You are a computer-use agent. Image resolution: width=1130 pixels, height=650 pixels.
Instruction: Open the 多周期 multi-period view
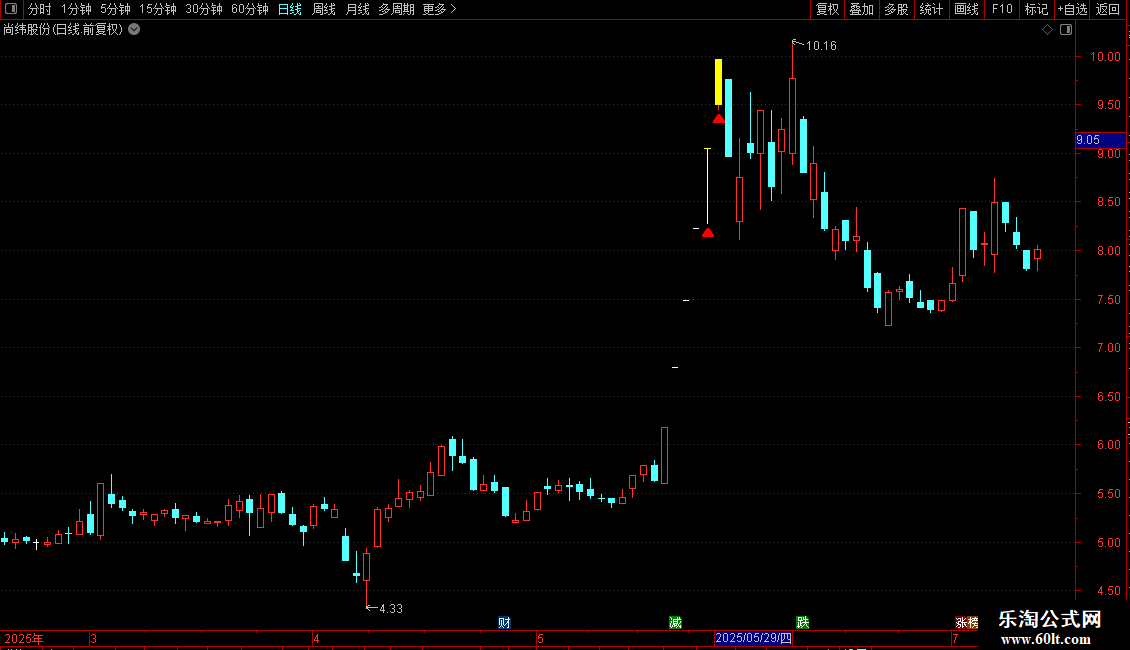click(x=396, y=9)
